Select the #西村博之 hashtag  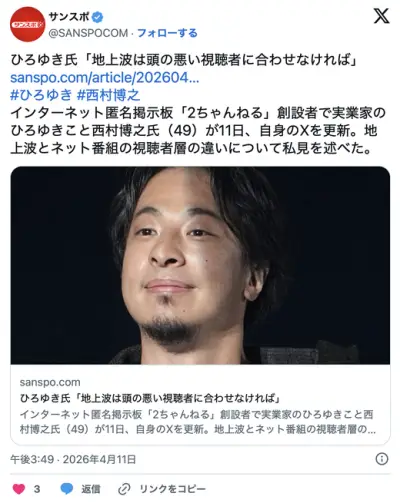(x=108, y=95)
